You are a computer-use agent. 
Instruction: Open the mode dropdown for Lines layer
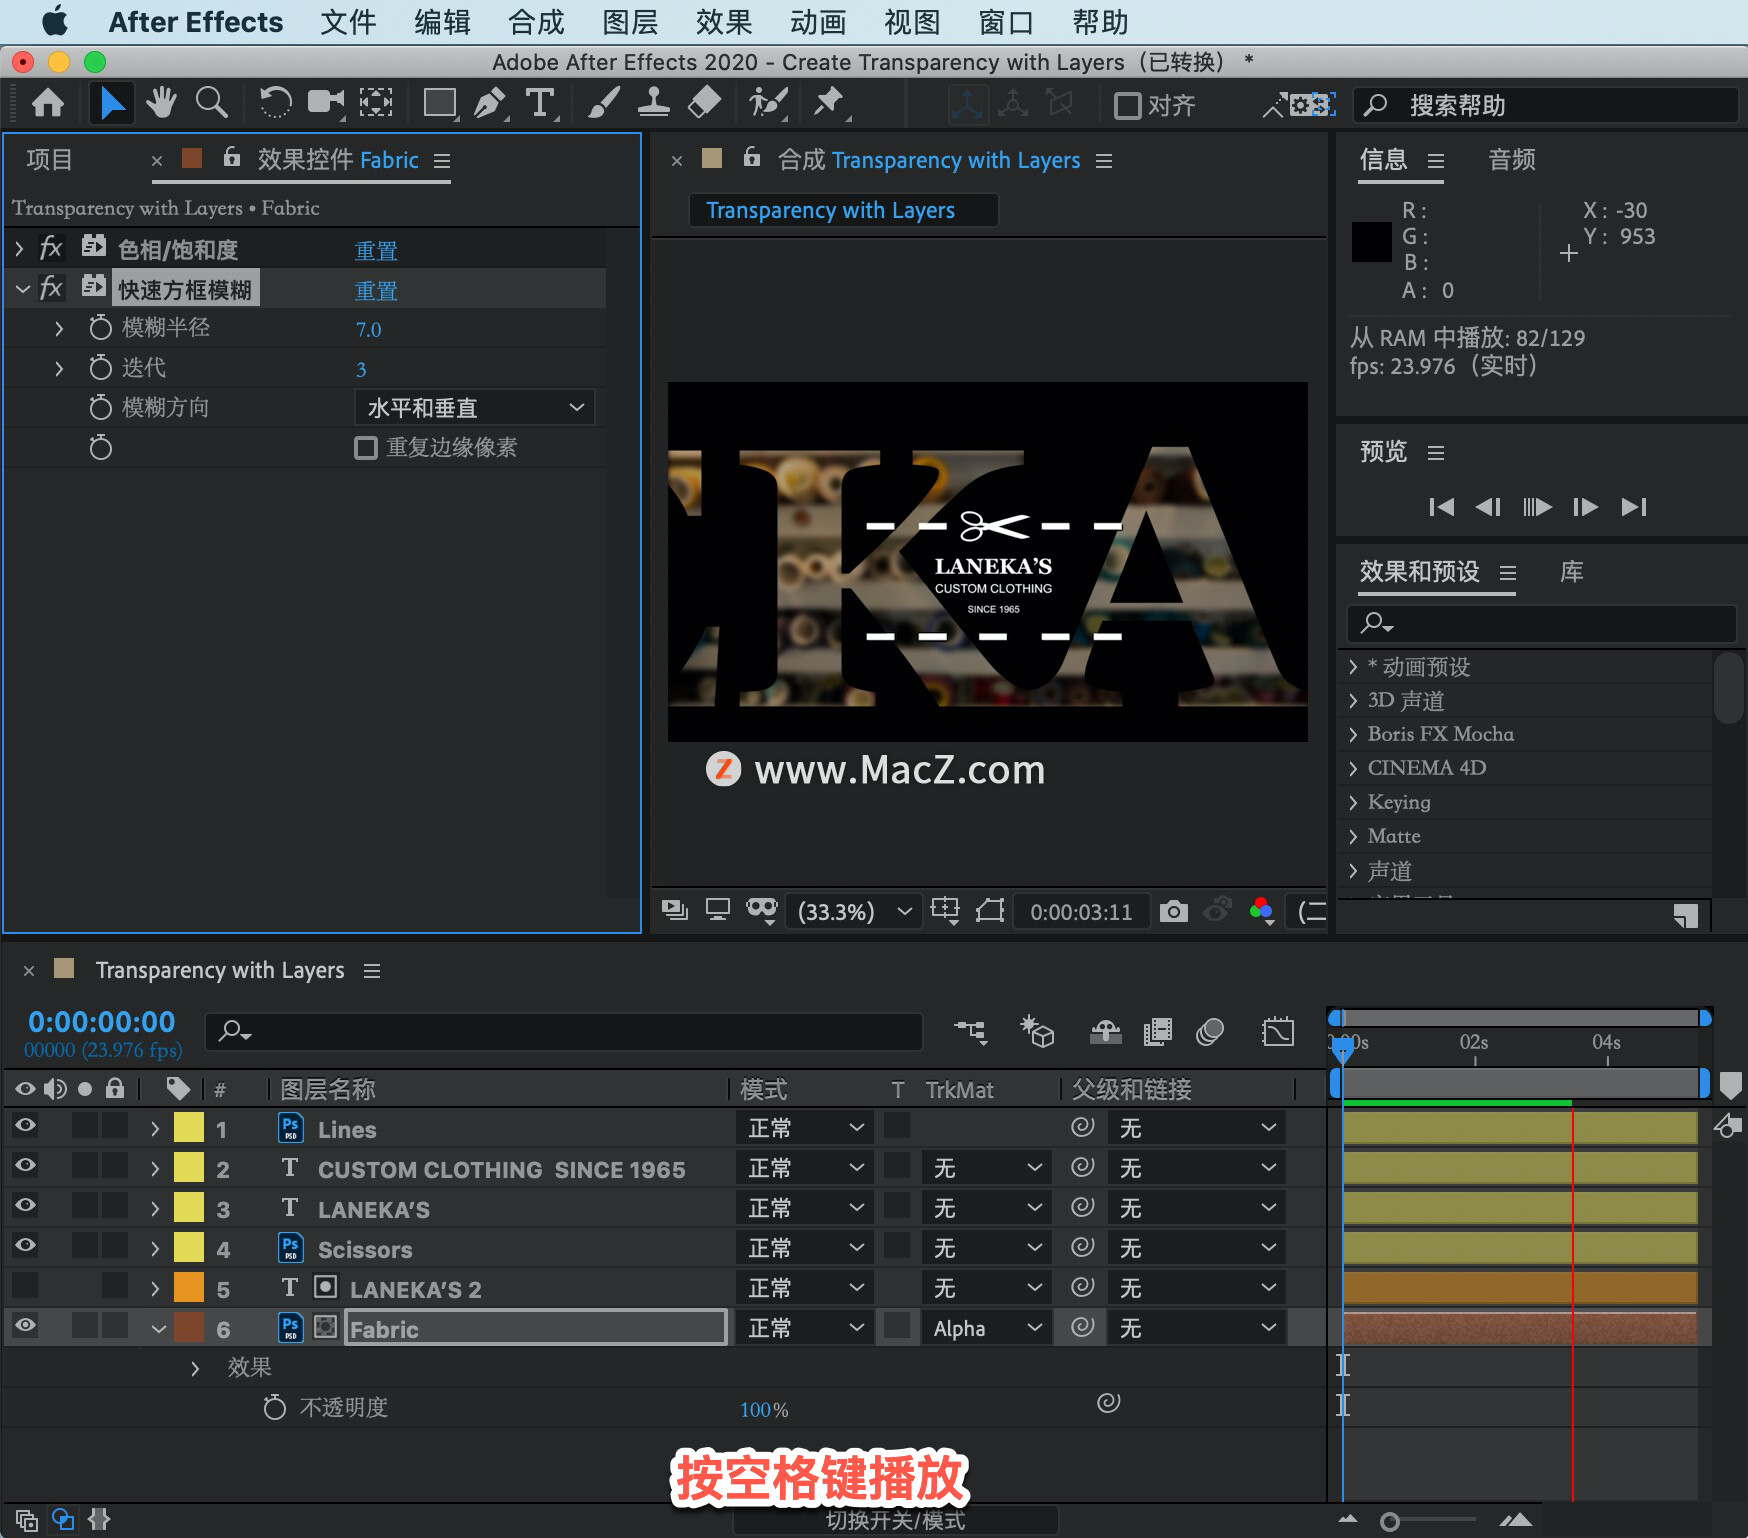point(805,1127)
